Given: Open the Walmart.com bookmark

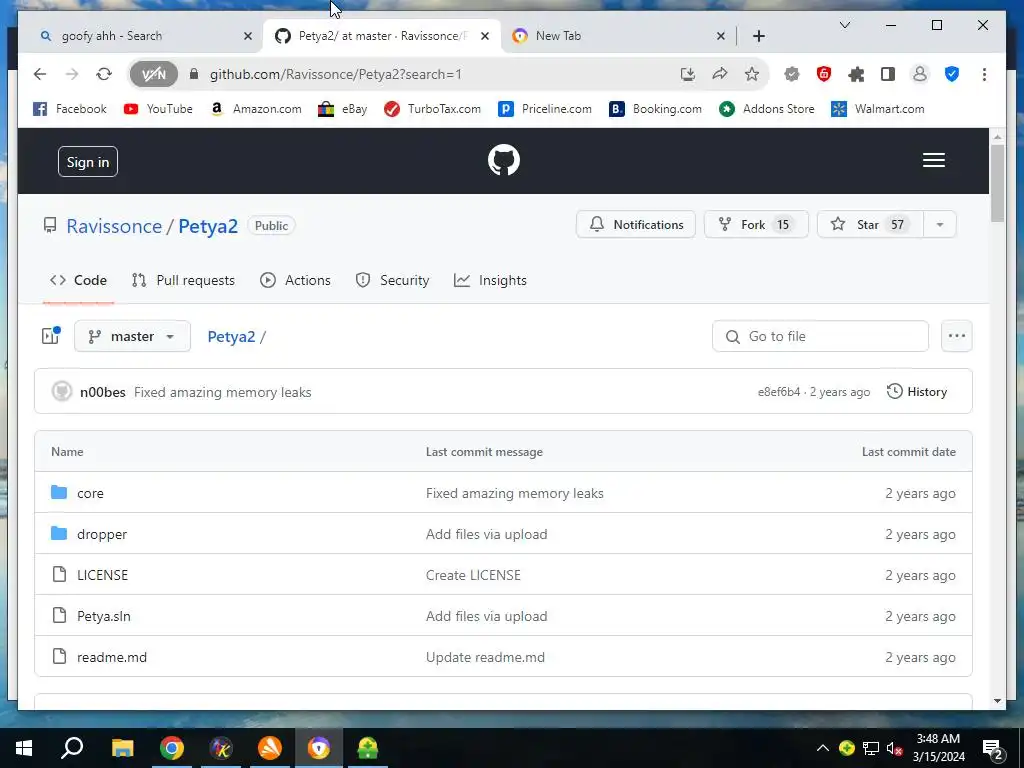Looking at the screenshot, I should tap(878, 108).
